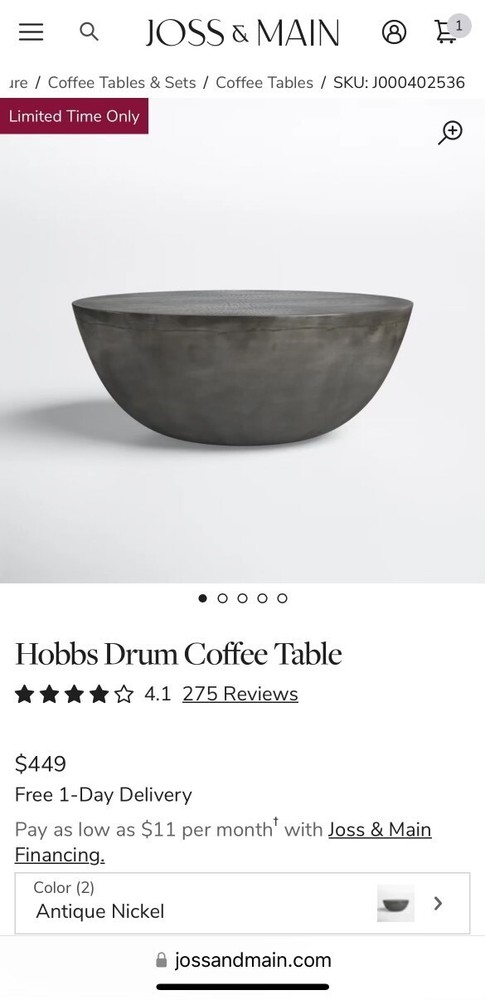Click the five-star rating icons
This screenshot has width=485, height=1000.
click(75, 694)
